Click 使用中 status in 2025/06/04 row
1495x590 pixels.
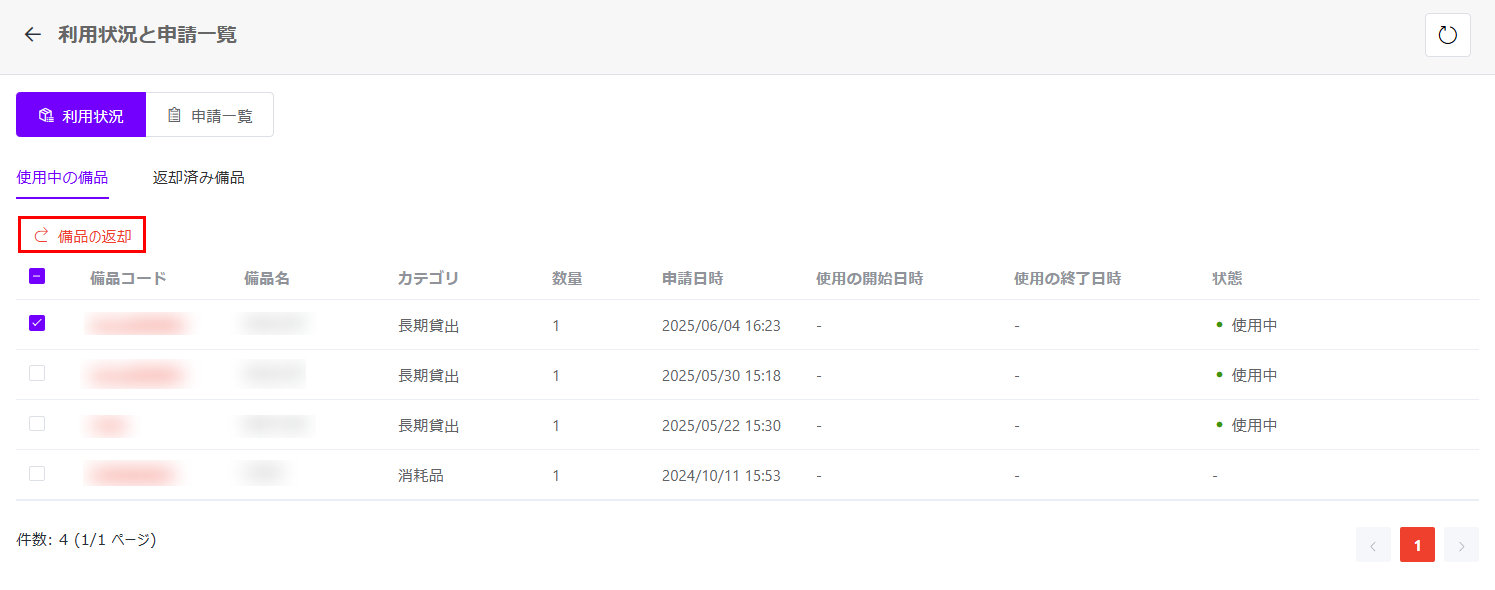pyautogui.click(x=1254, y=325)
